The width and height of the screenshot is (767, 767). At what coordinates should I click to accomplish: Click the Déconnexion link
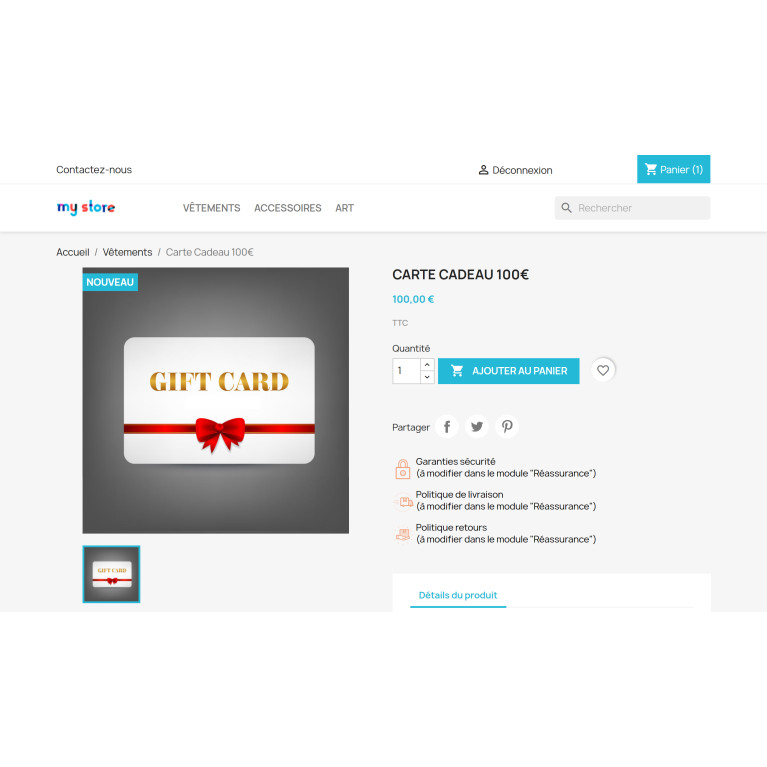coord(516,170)
